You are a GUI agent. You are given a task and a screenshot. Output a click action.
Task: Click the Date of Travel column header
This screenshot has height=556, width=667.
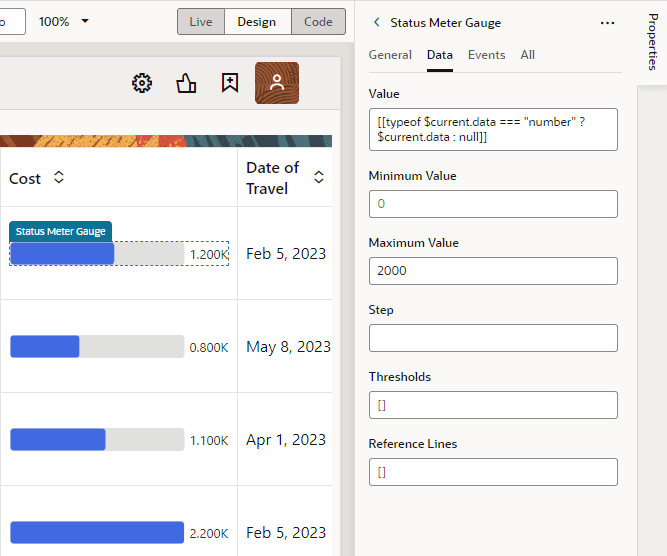pyautogui.click(x=272, y=178)
